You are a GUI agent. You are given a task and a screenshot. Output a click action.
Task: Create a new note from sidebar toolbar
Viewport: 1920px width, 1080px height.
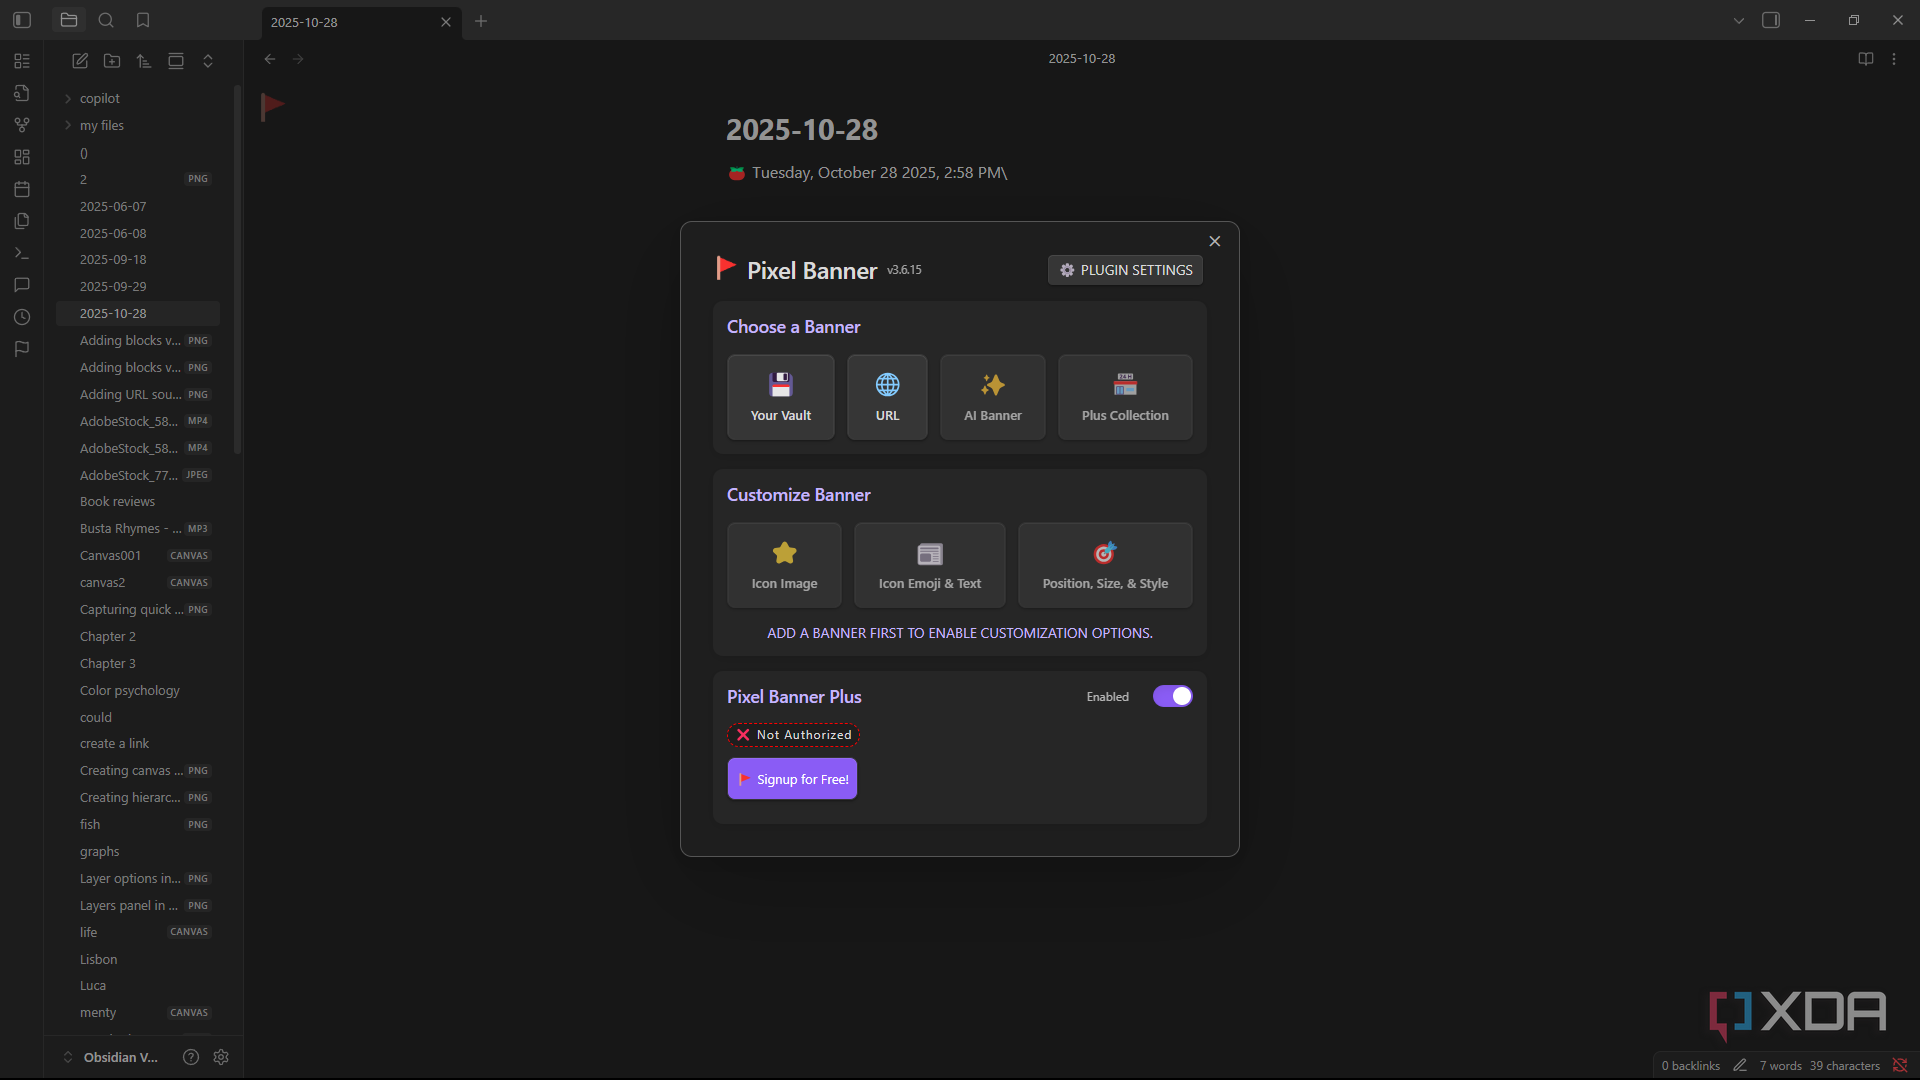[x=80, y=61]
